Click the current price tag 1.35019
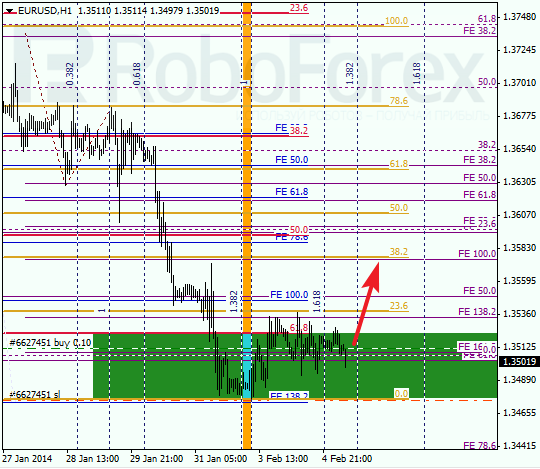Screen dimensions: 540x469 520,362
